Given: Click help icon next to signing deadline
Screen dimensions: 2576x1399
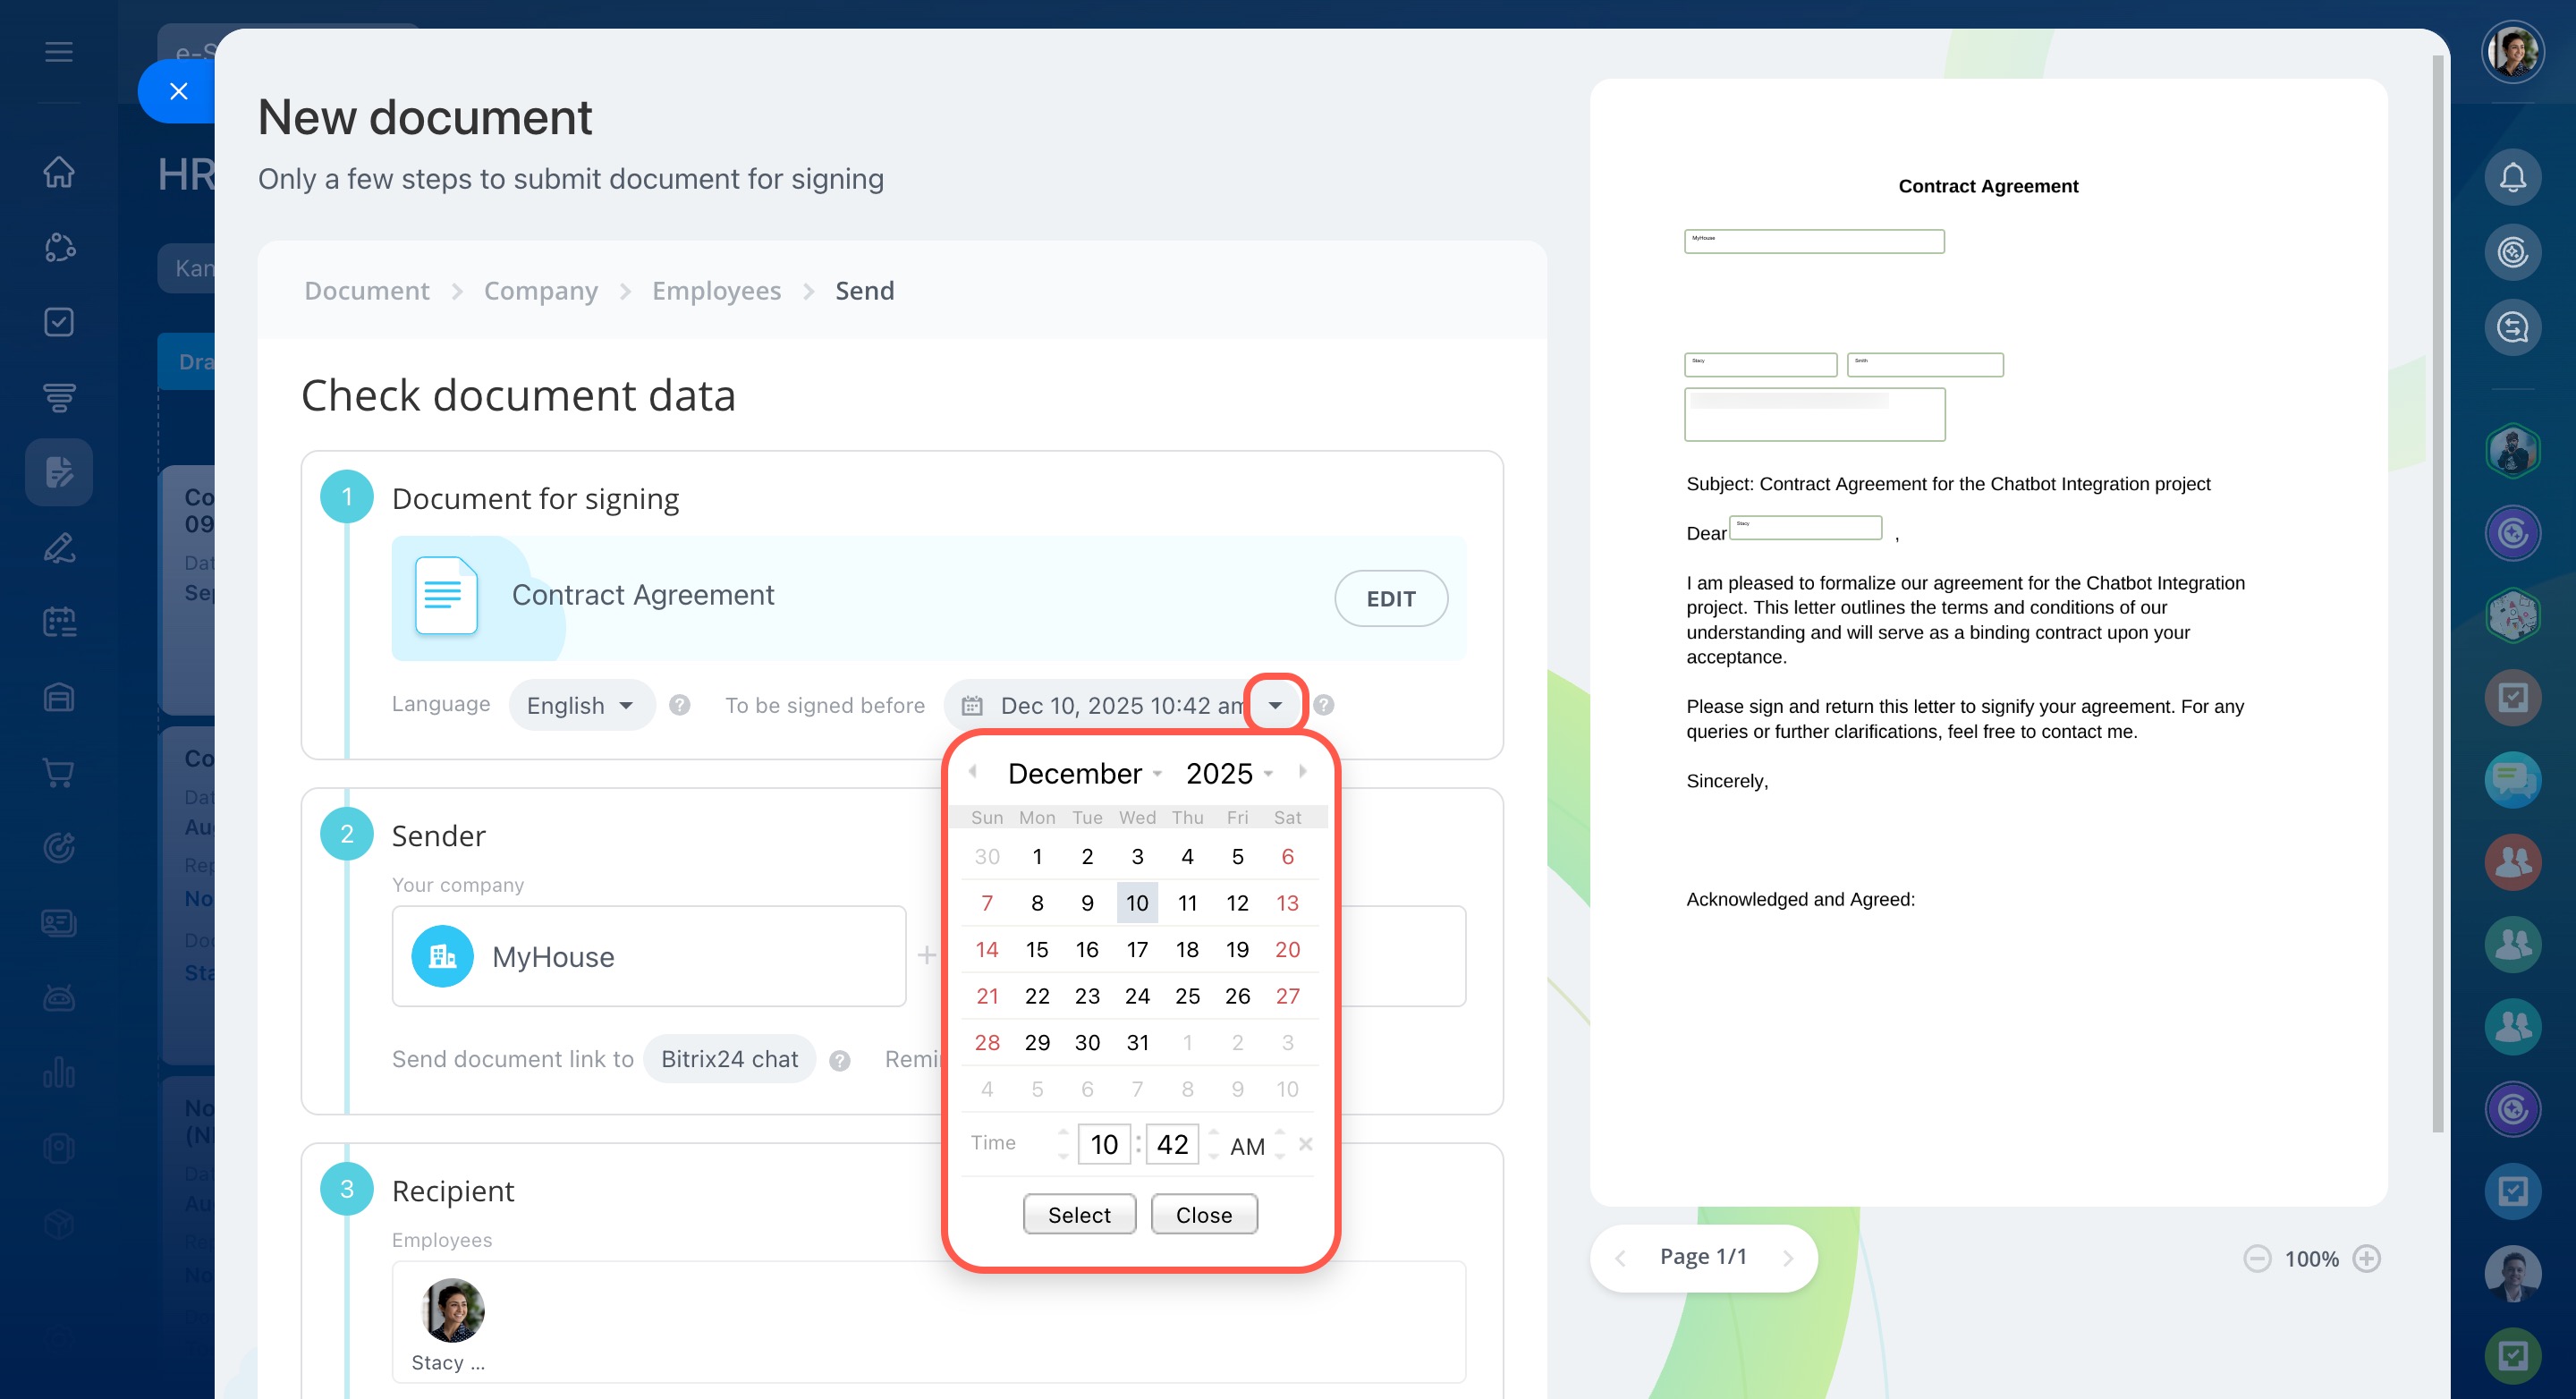Looking at the screenshot, I should pos(1324,705).
